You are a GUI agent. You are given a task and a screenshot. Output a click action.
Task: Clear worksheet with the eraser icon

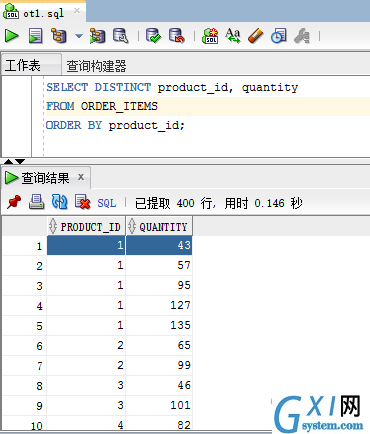point(256,36)
